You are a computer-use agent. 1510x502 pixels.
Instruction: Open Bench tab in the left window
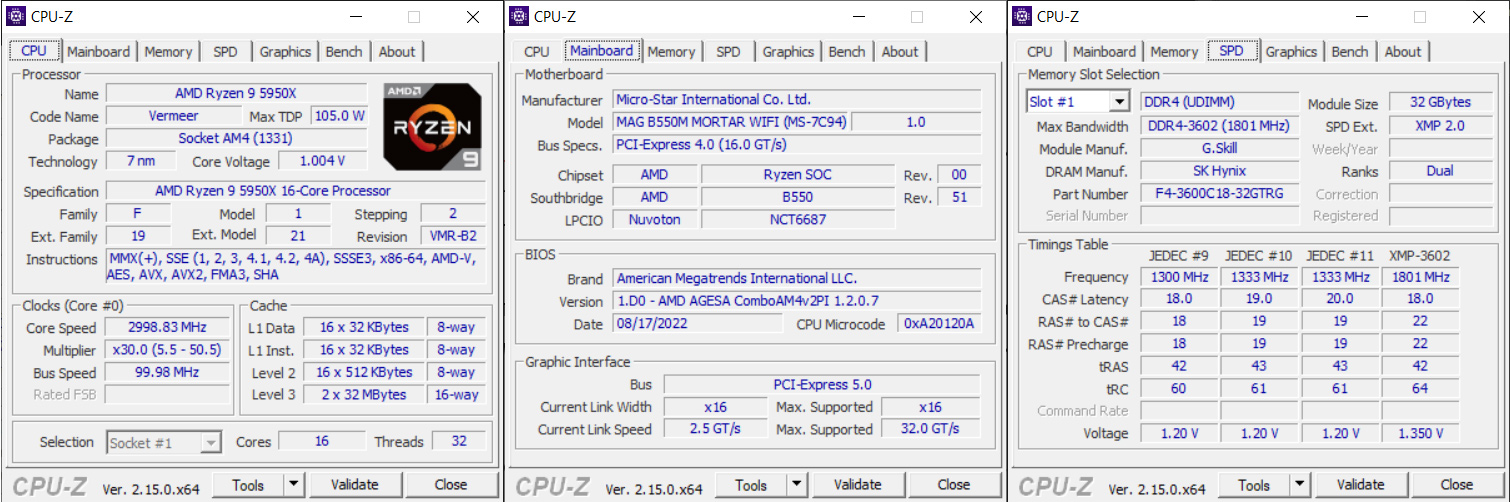coord(344,52)
